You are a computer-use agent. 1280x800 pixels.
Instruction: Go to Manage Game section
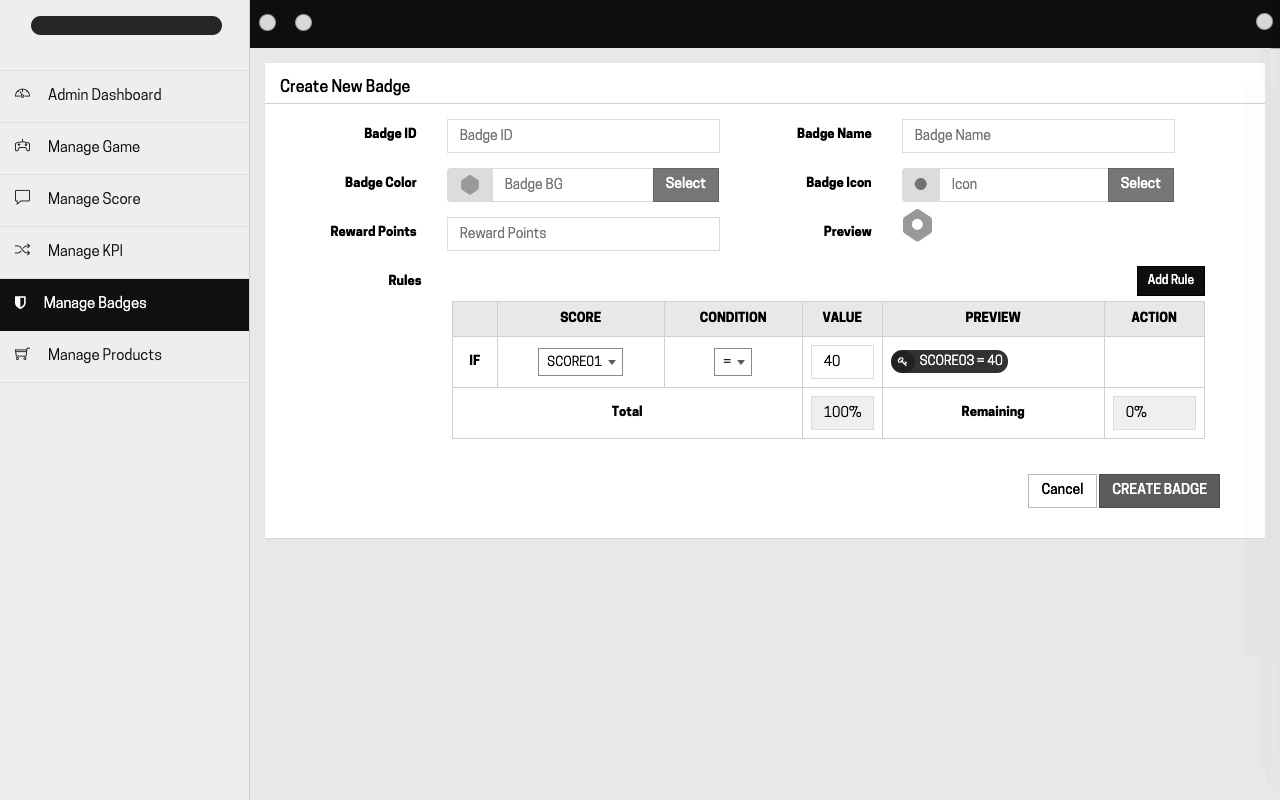(x=94, y=147)
